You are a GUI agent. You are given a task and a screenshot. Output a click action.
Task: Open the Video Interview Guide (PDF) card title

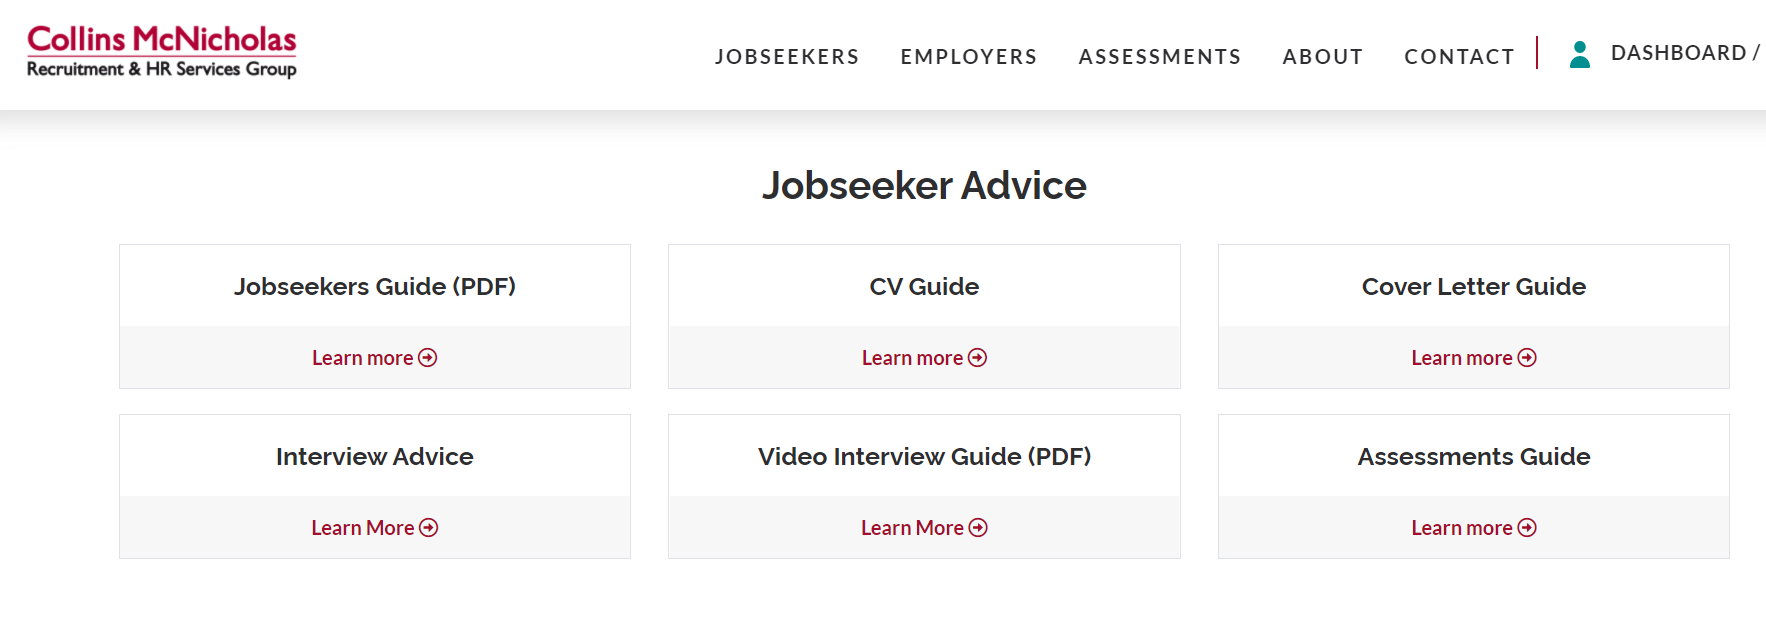[x=924, y=457]
